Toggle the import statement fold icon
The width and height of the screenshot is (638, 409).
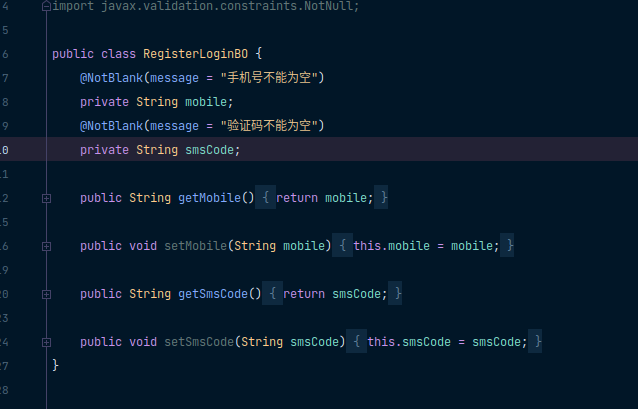tap(46, 6)
